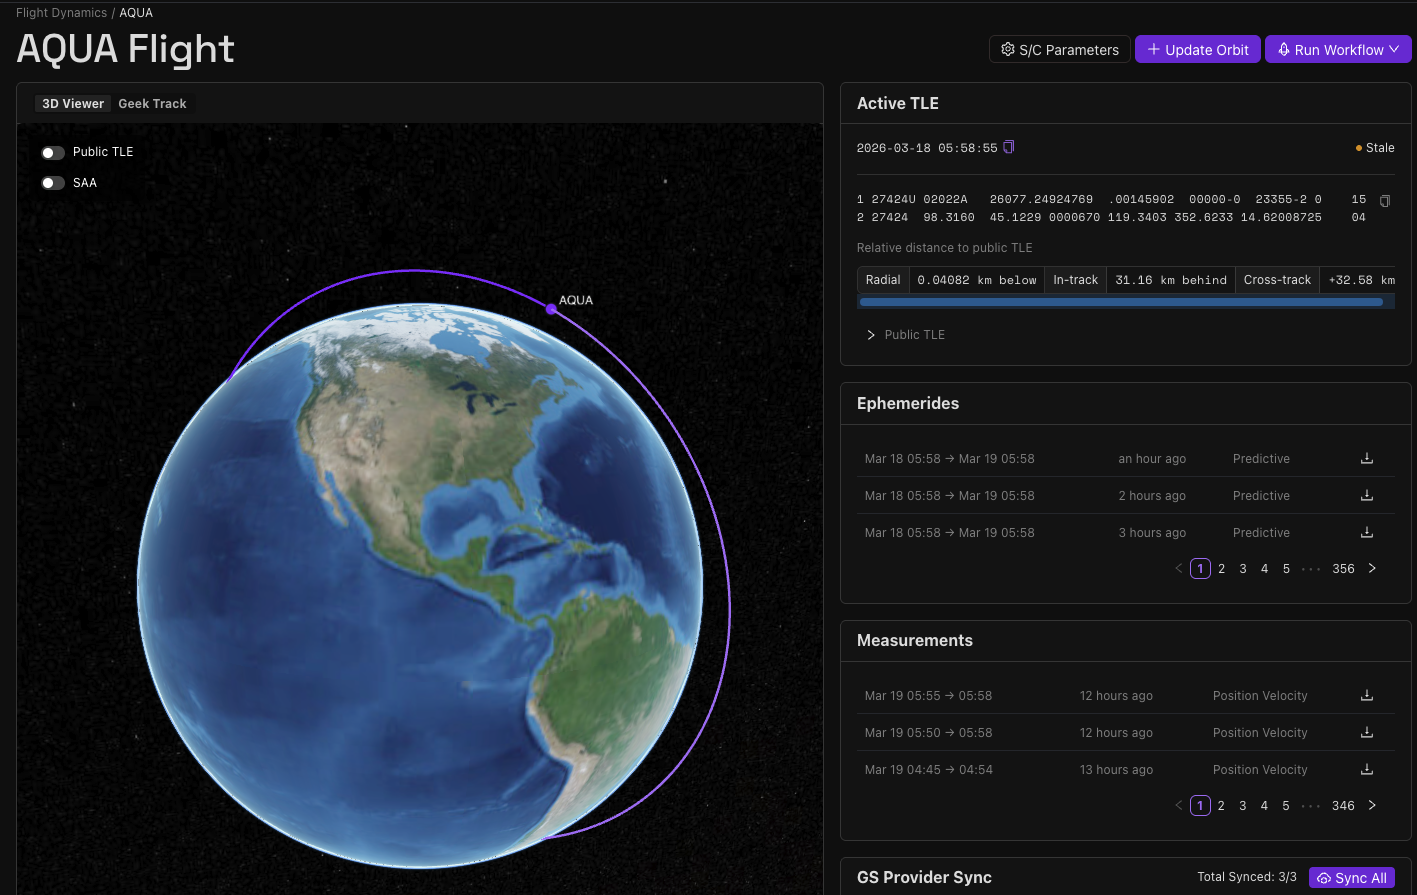Open Flight Dynamics breadcrumb link
Viewport: 1417px width, 895px height.
61,13
